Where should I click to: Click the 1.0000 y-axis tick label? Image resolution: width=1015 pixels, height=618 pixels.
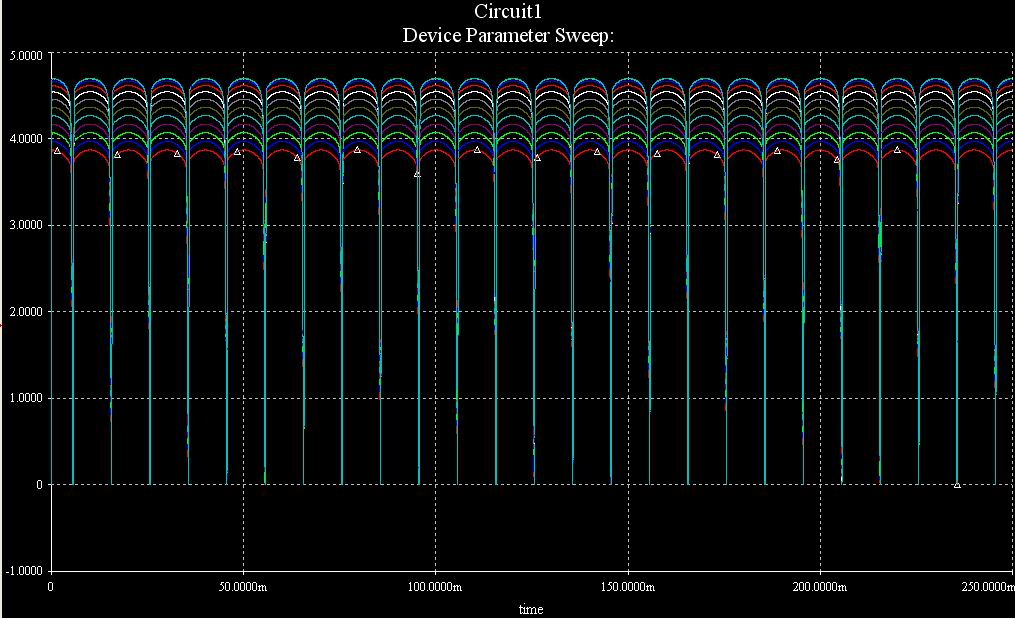(23, 399)
